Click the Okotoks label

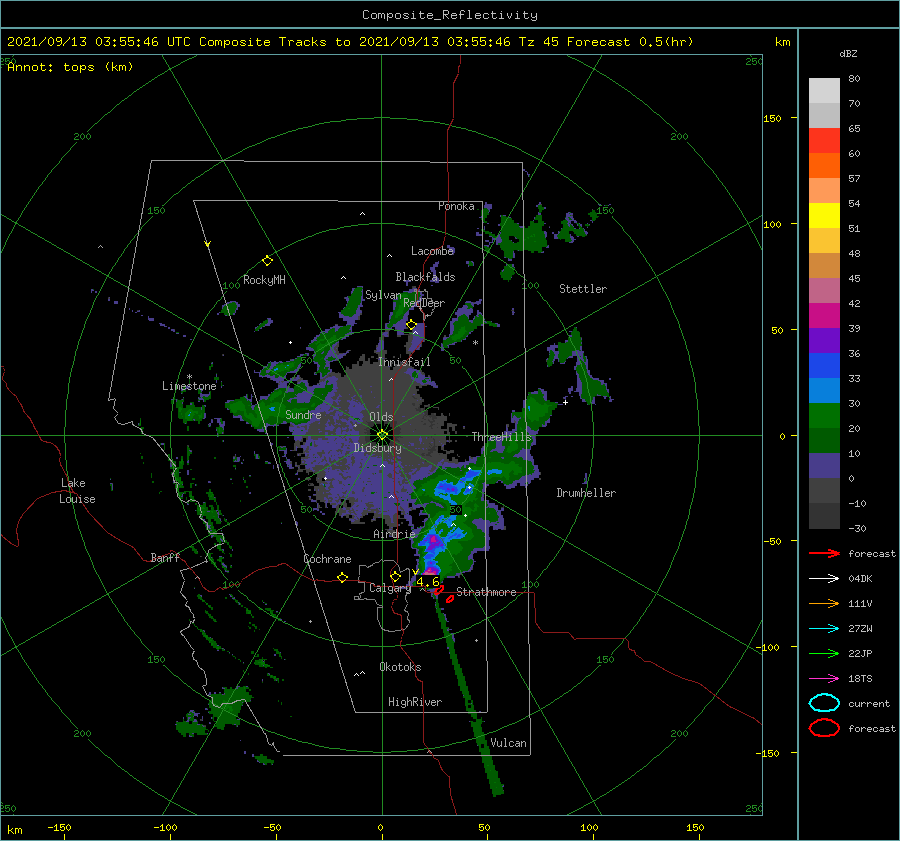400,667
